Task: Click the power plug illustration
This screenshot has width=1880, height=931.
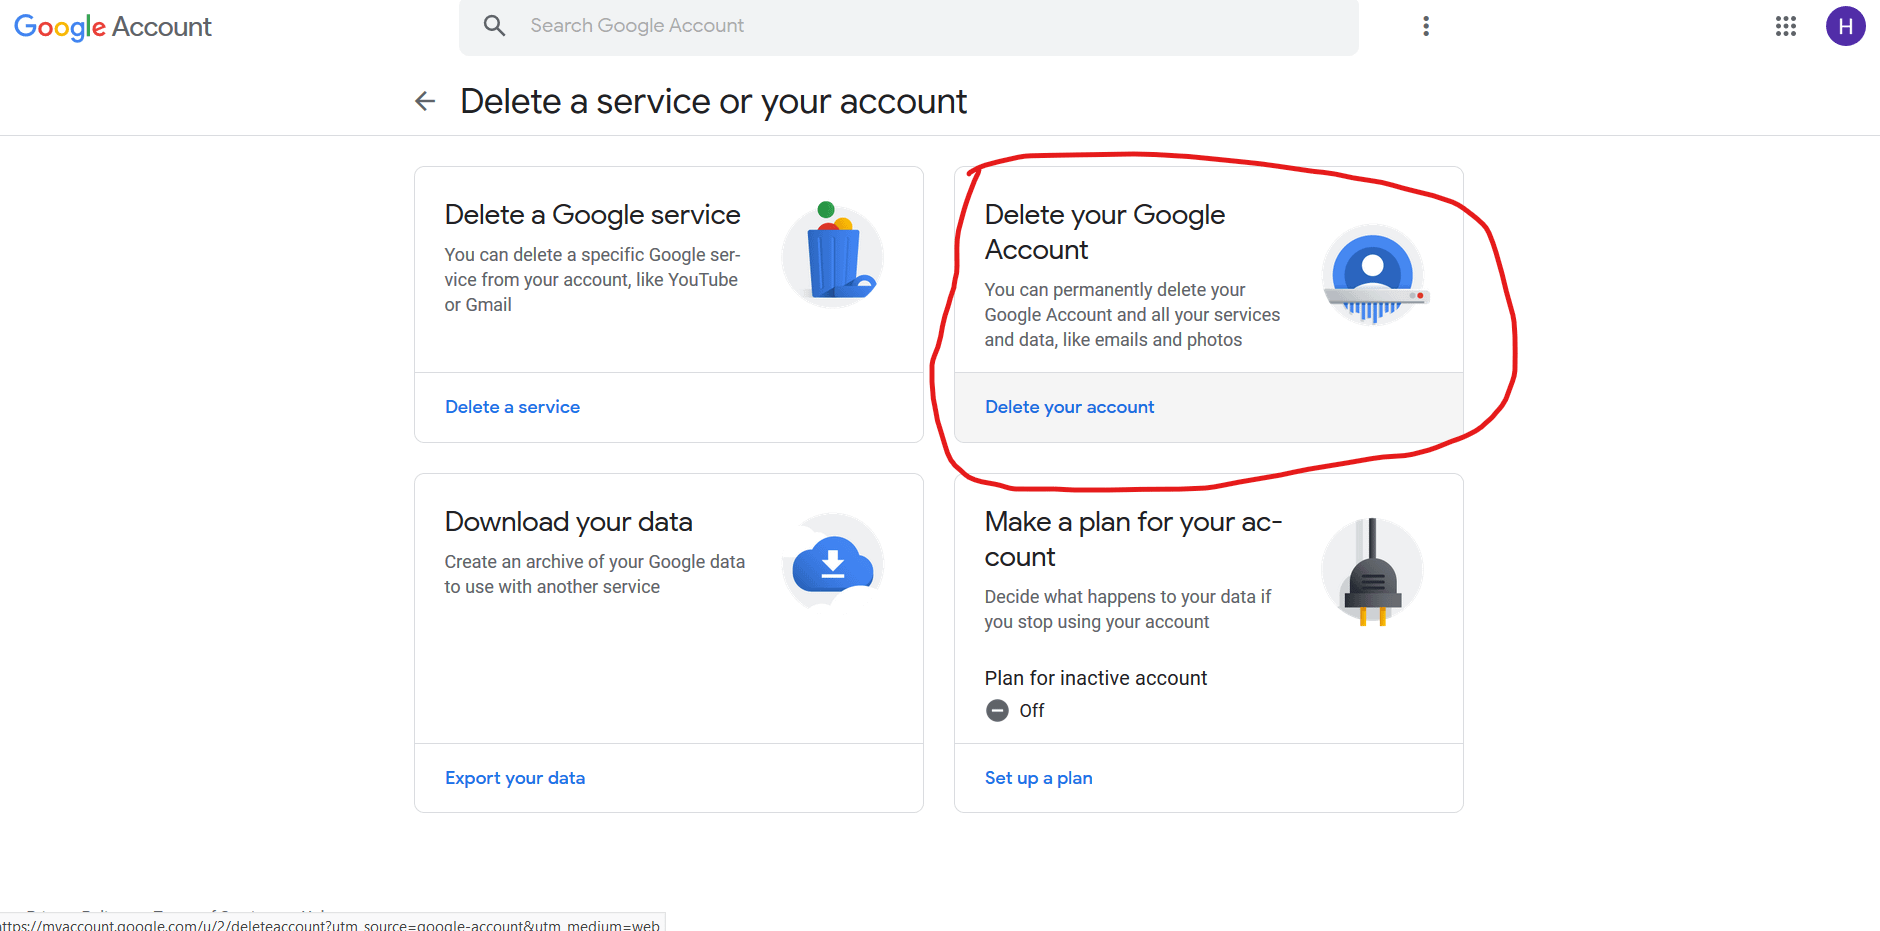Action: pyautogui.click(x=1372, y=570)
